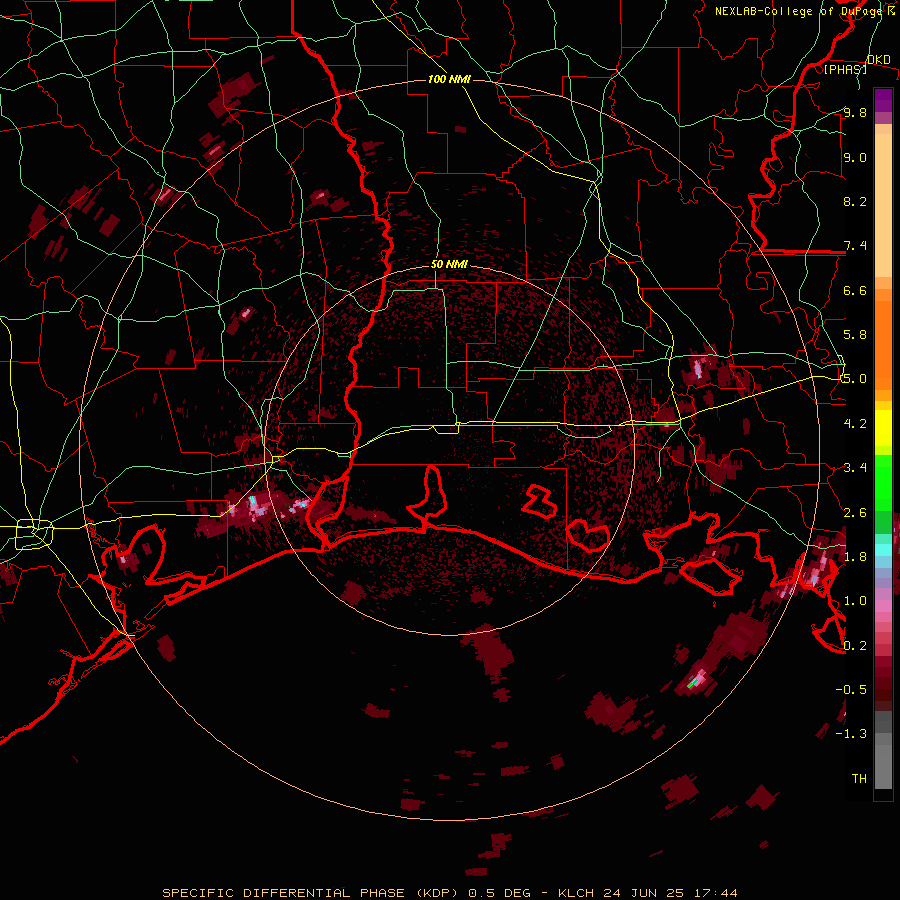Click the cyan segment of the color bar

click(x=883, y=549)
